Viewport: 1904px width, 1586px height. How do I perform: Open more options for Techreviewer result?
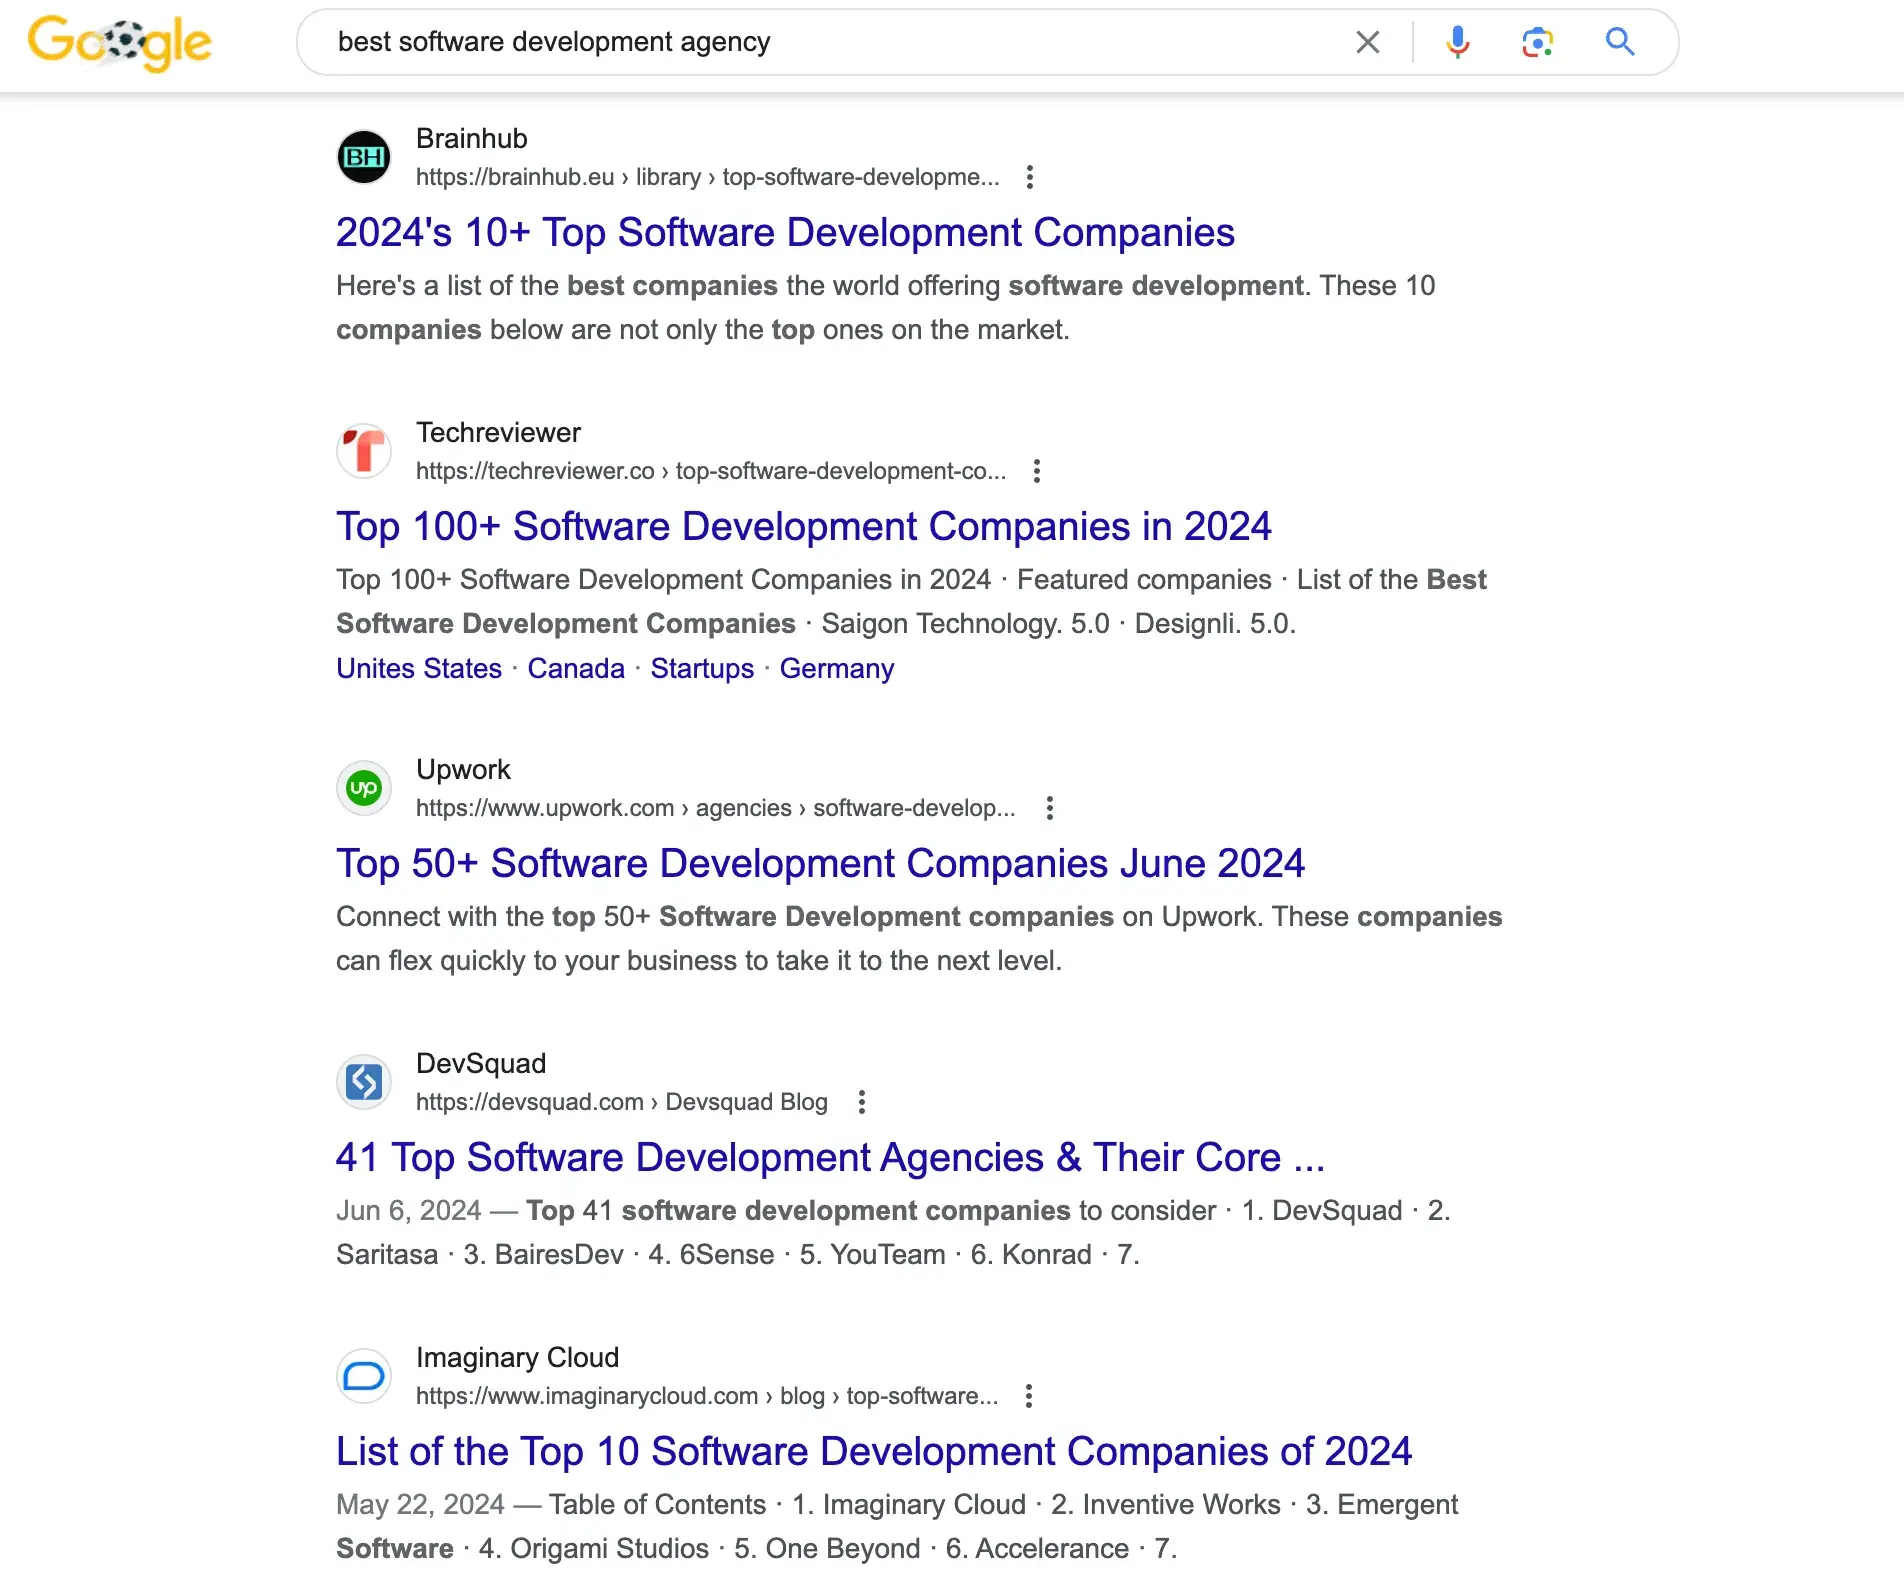tap(1037, 471)
